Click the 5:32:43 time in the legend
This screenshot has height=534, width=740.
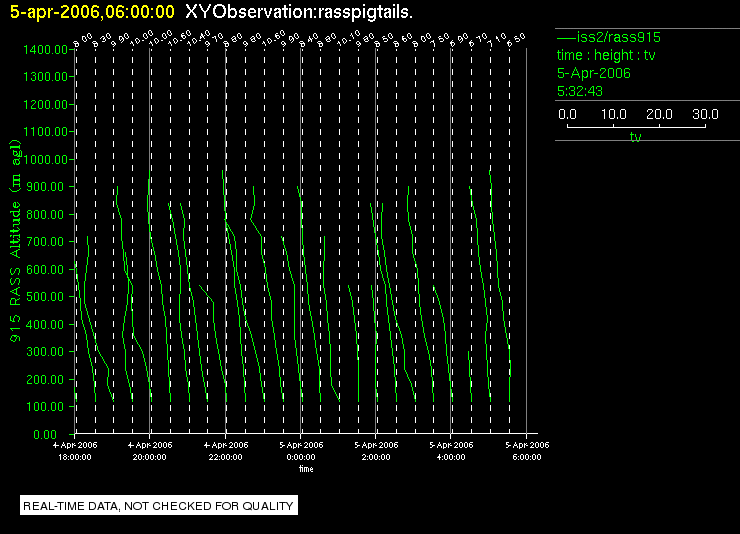(580, 91)
